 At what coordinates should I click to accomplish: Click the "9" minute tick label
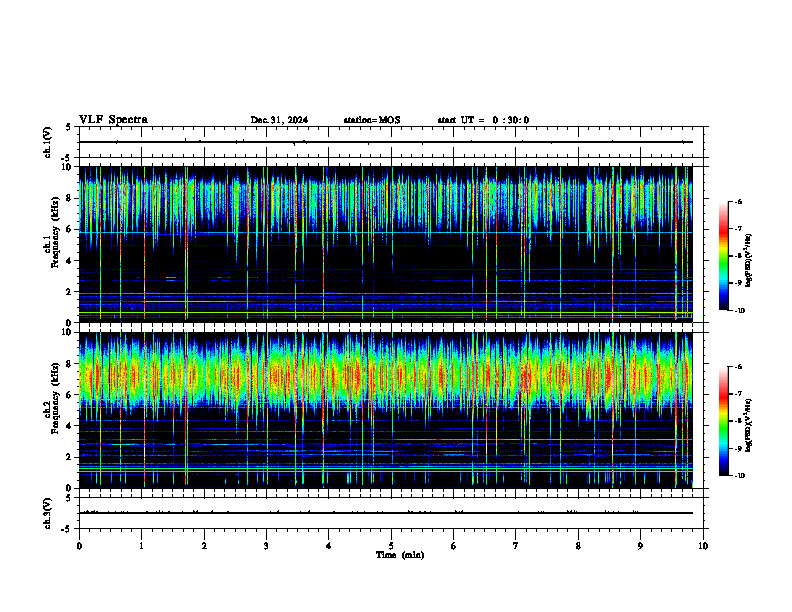click(640, 546)
